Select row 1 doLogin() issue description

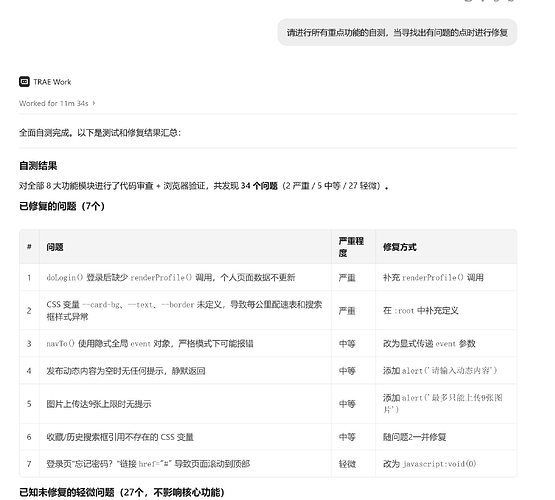tap(171, 277)
